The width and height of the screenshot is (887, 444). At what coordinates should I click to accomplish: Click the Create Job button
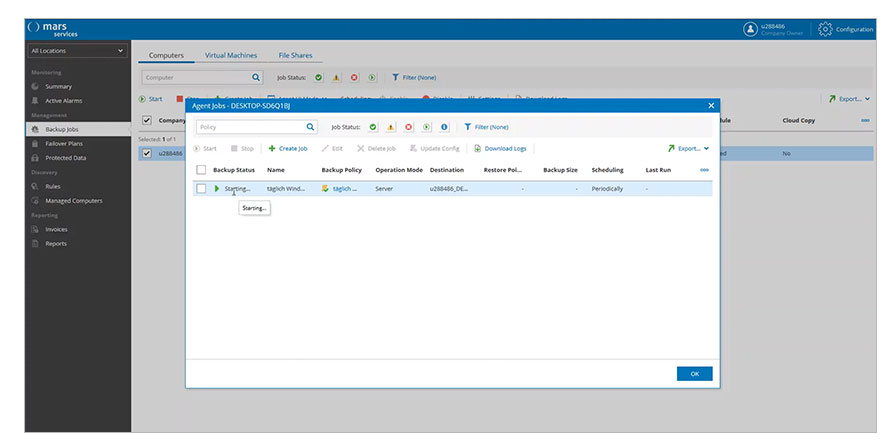point(287,148)
